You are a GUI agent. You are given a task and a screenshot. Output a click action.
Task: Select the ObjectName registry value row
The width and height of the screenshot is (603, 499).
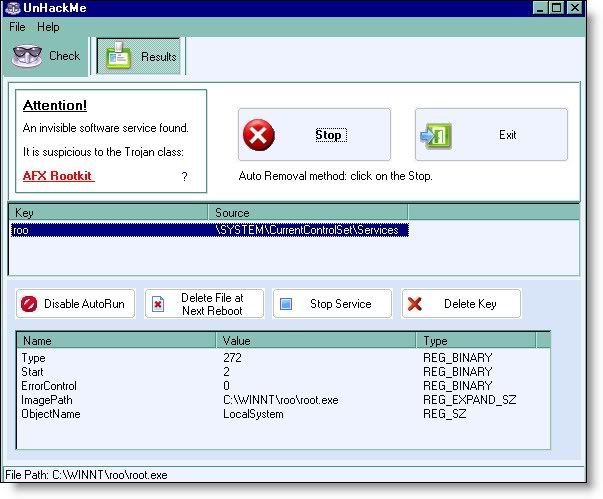pos(283,414)
